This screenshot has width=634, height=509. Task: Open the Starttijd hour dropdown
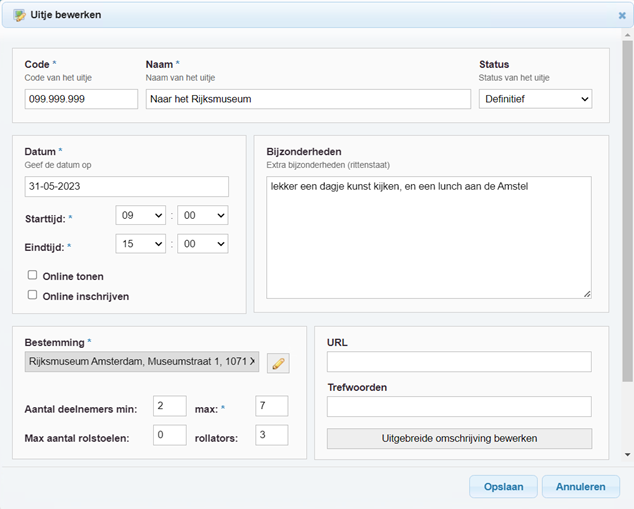pos(141,215)
